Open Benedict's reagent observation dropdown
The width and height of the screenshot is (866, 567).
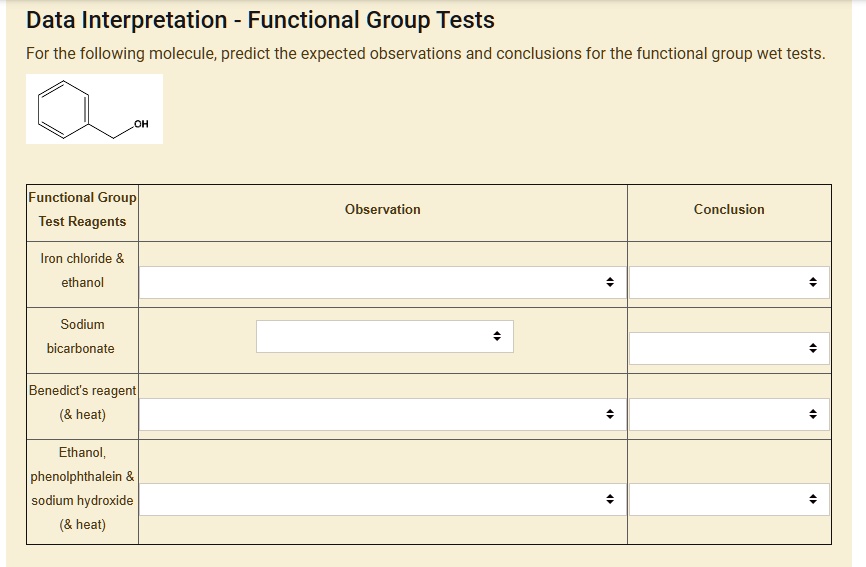tap(382, 415)
